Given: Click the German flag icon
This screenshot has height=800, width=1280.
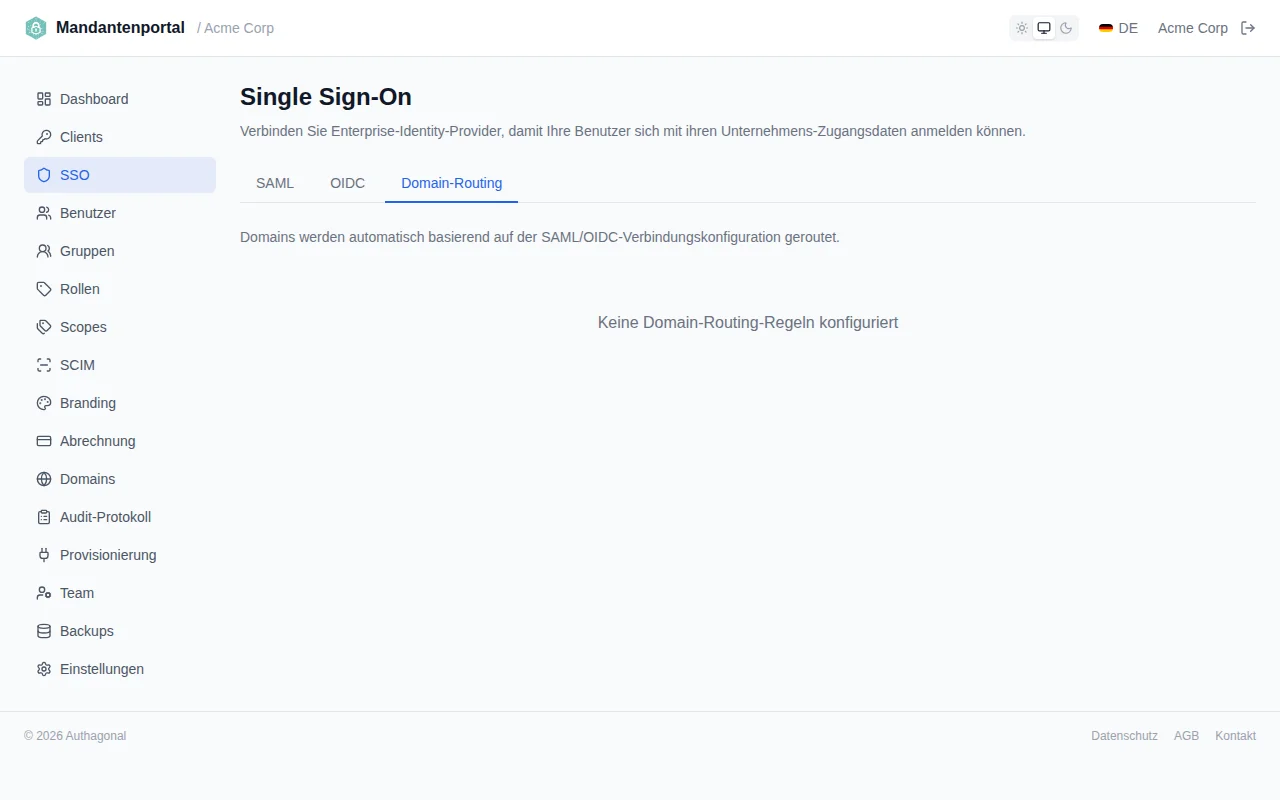Looking at the screenshot, I should click(x=1106, y=28).
